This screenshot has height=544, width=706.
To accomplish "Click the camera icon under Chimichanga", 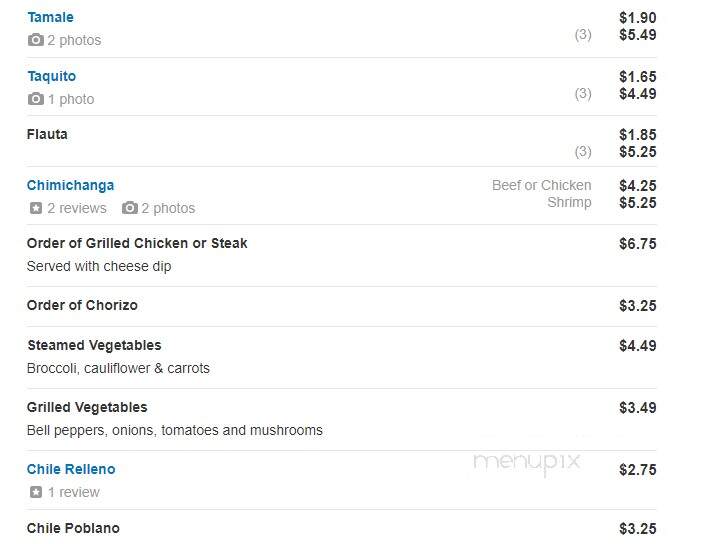I will pos(130,208).
